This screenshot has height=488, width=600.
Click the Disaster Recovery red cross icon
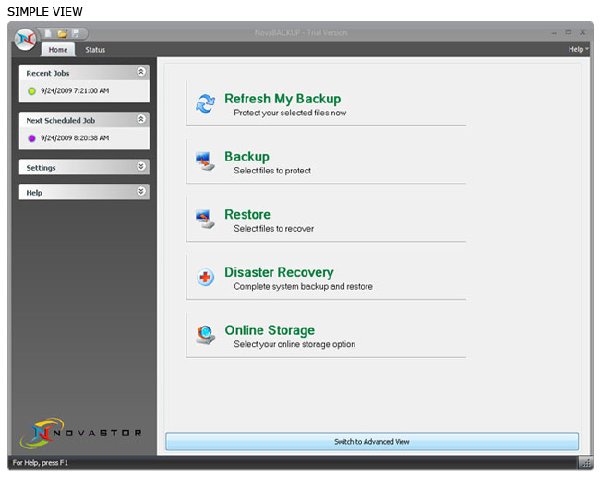pos(205,277)
